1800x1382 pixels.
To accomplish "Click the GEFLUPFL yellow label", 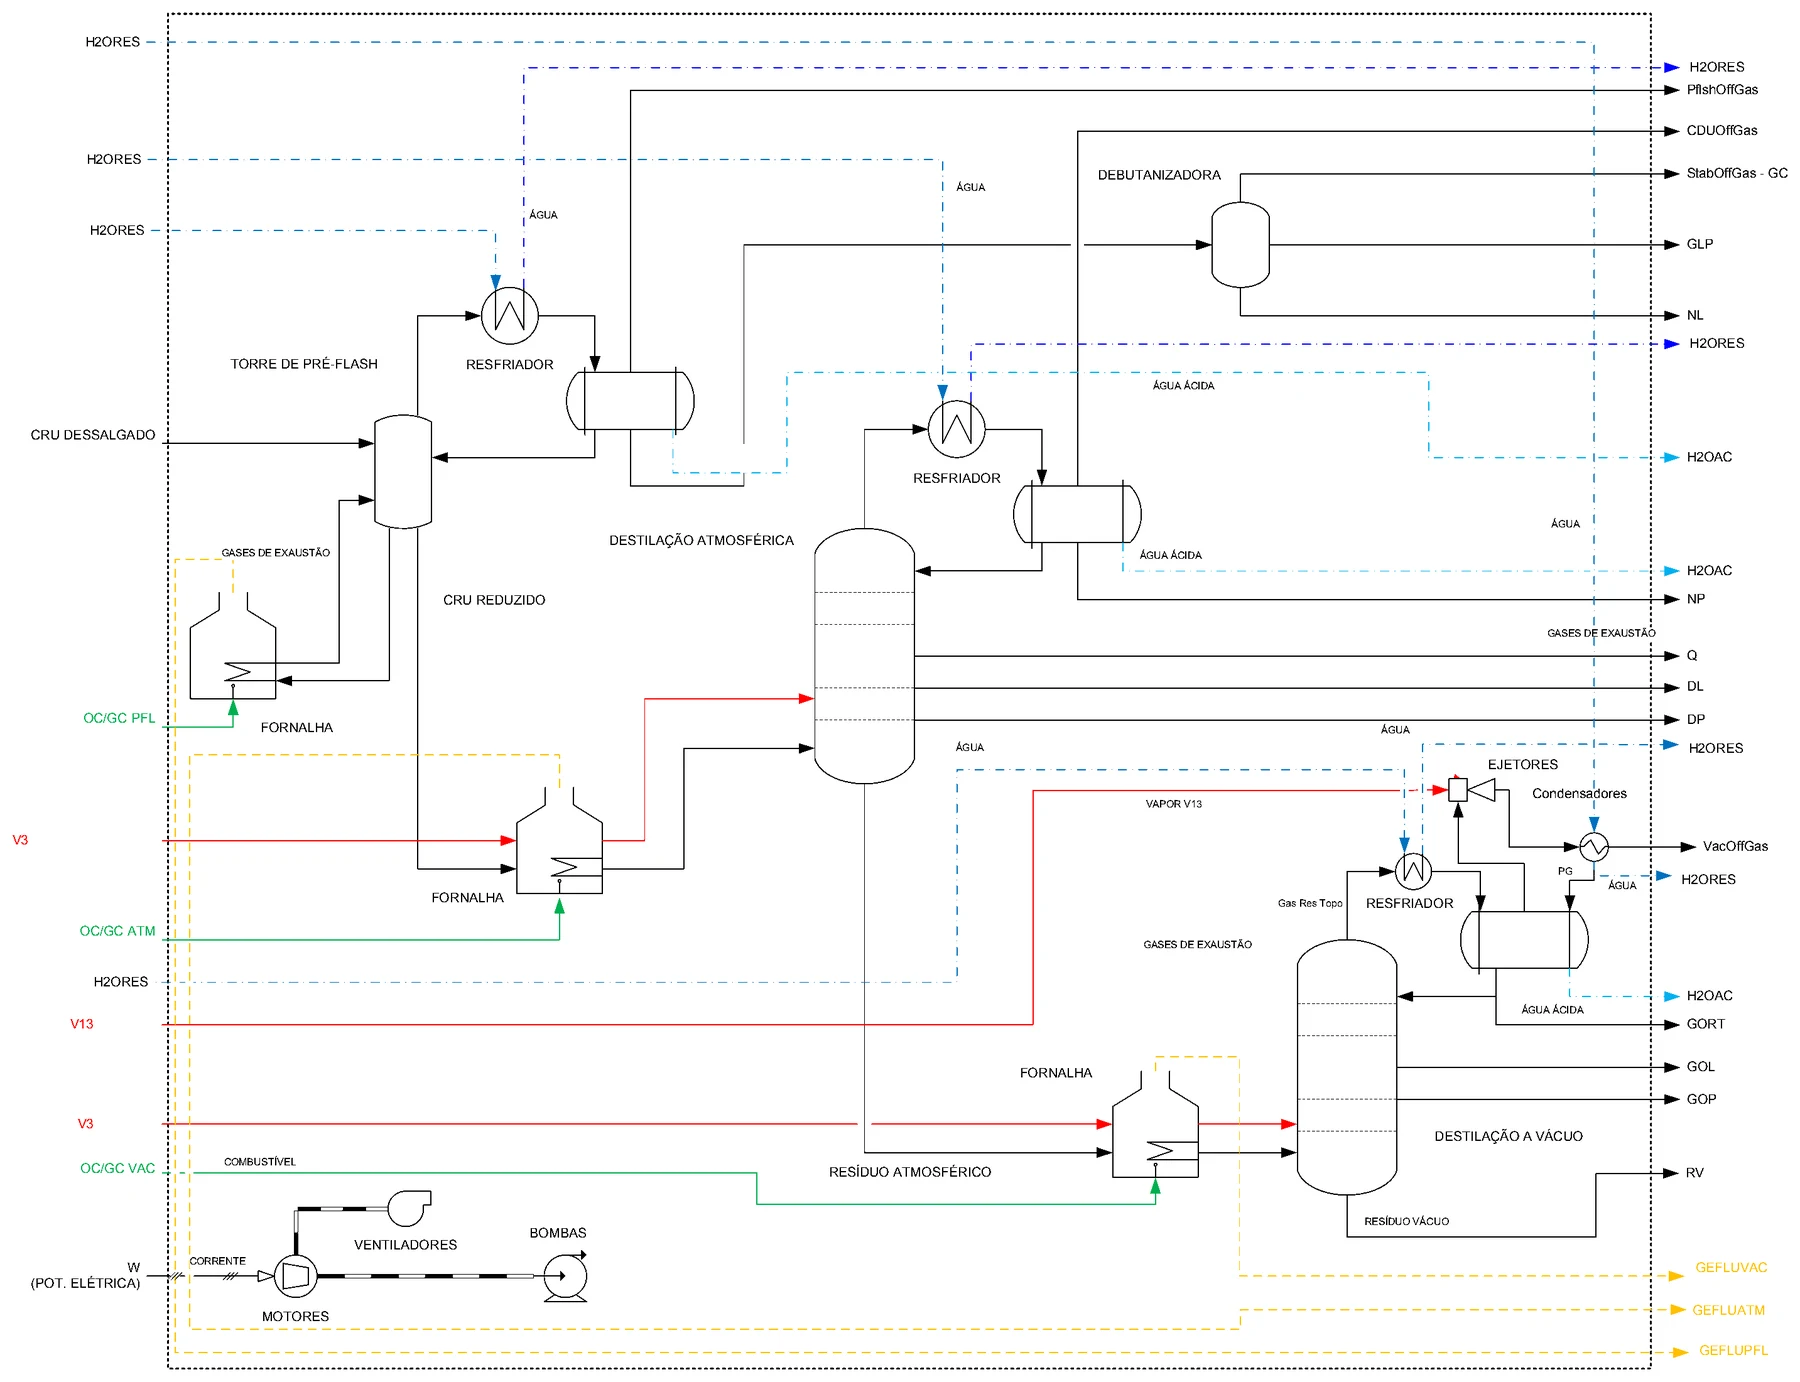I will click(x=1733, y=1351).
